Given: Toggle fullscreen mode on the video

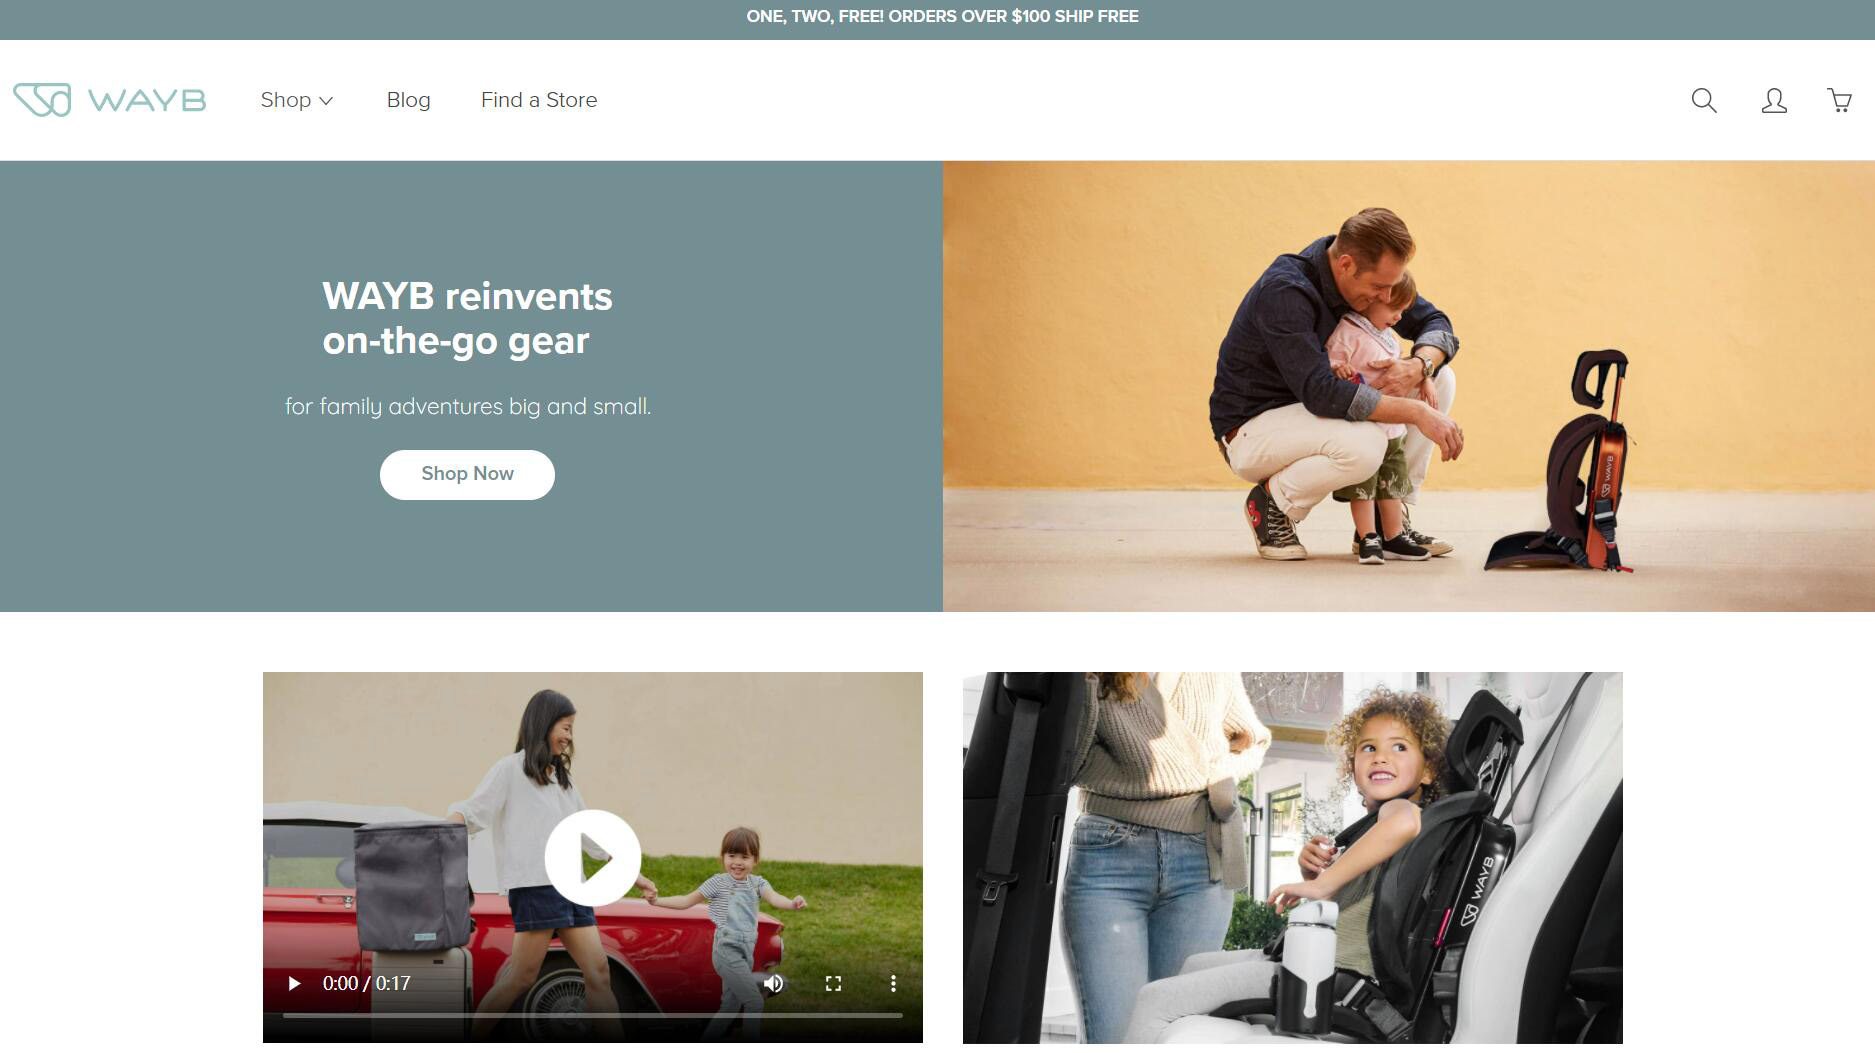Looking at the screenshot, I should tap(833, 984).
